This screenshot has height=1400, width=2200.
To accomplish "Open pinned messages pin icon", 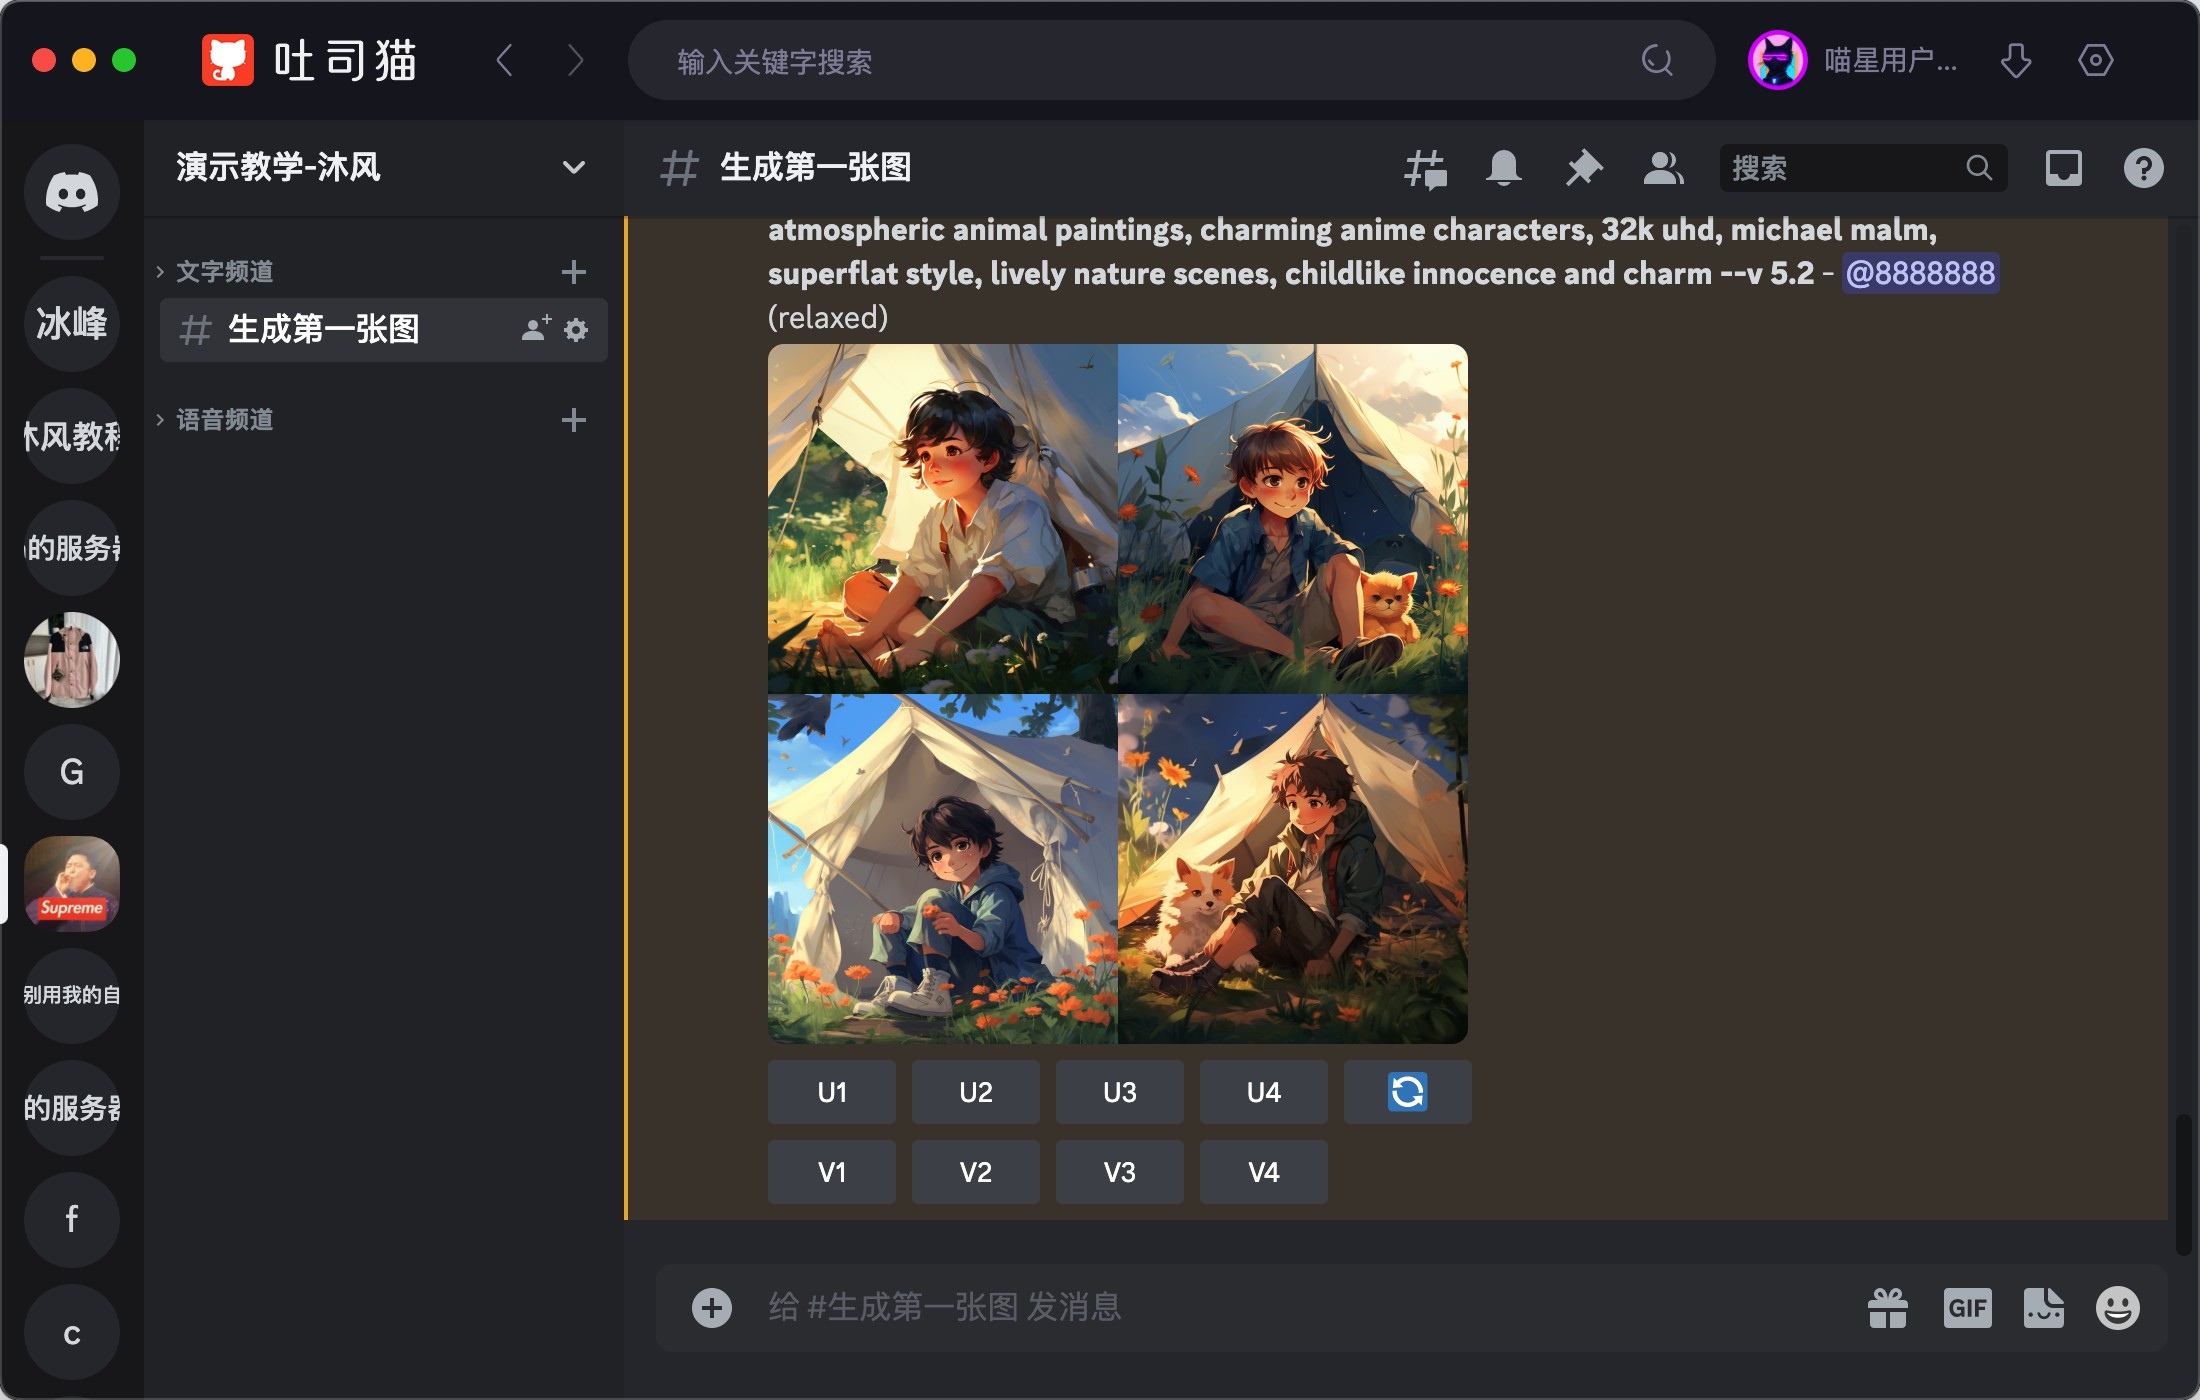I will (1583, 168).
